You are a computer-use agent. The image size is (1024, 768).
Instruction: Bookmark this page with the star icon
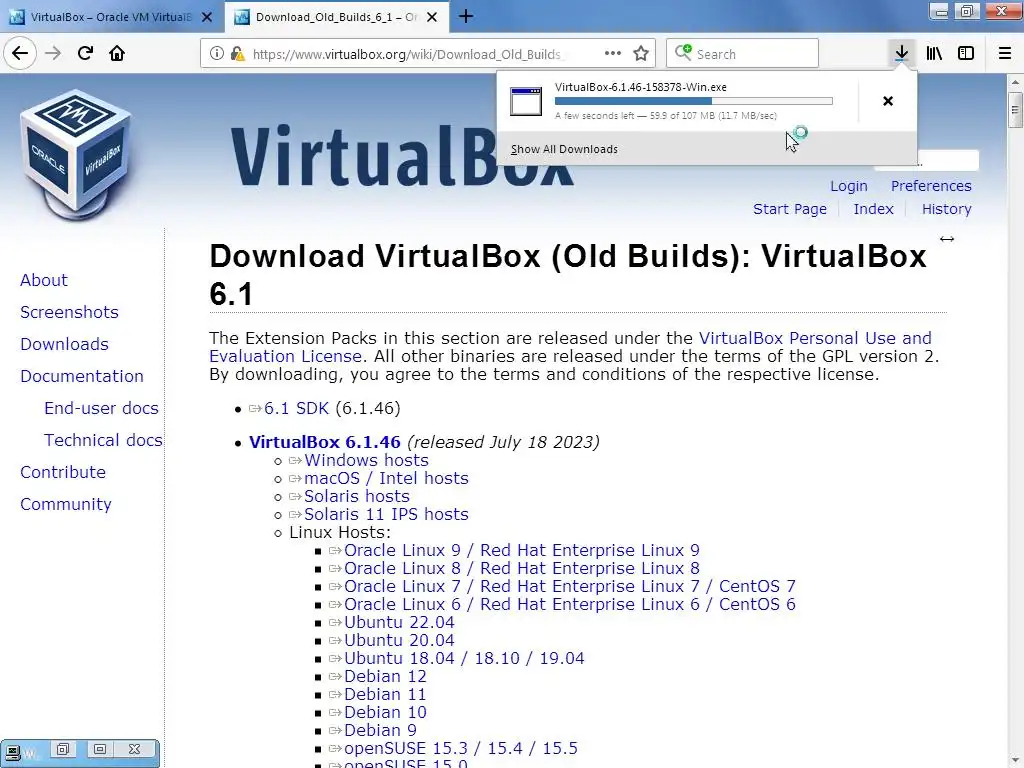tap(641, 54)
